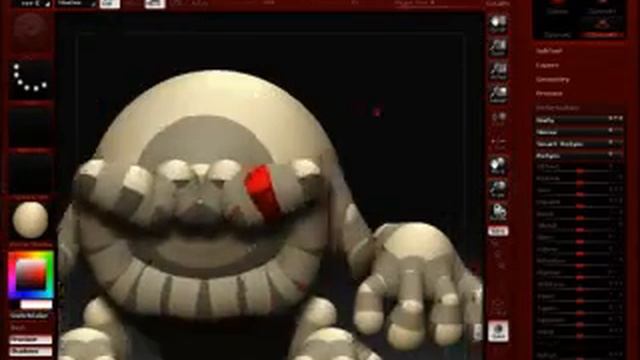
Task: Expand the SubTool sub-palette
Action: point(549,51)
